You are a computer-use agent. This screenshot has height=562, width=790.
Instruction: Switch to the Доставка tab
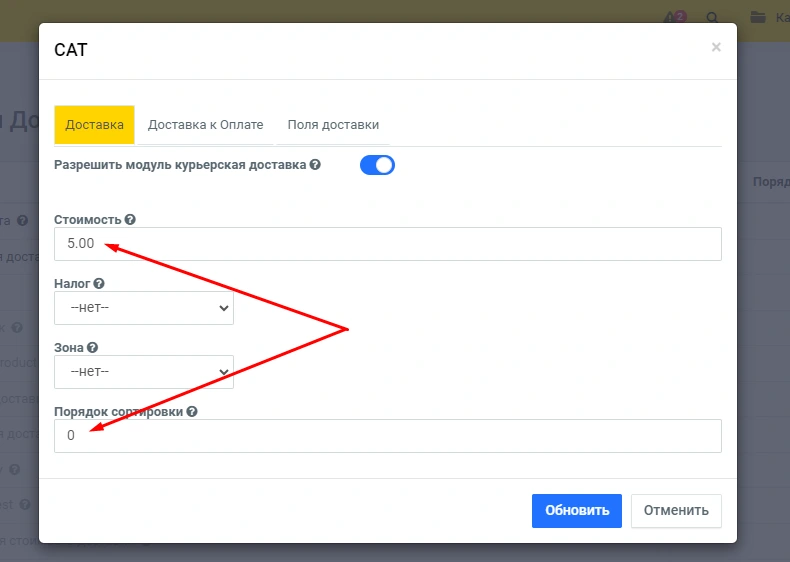pyautogui.click(x=94, y=125)
